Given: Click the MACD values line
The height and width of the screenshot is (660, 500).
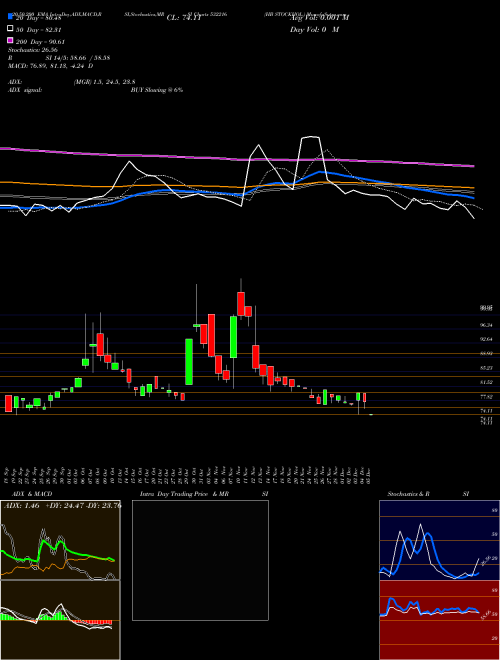Looking at the screenshot, I should (x=51, y=66).
